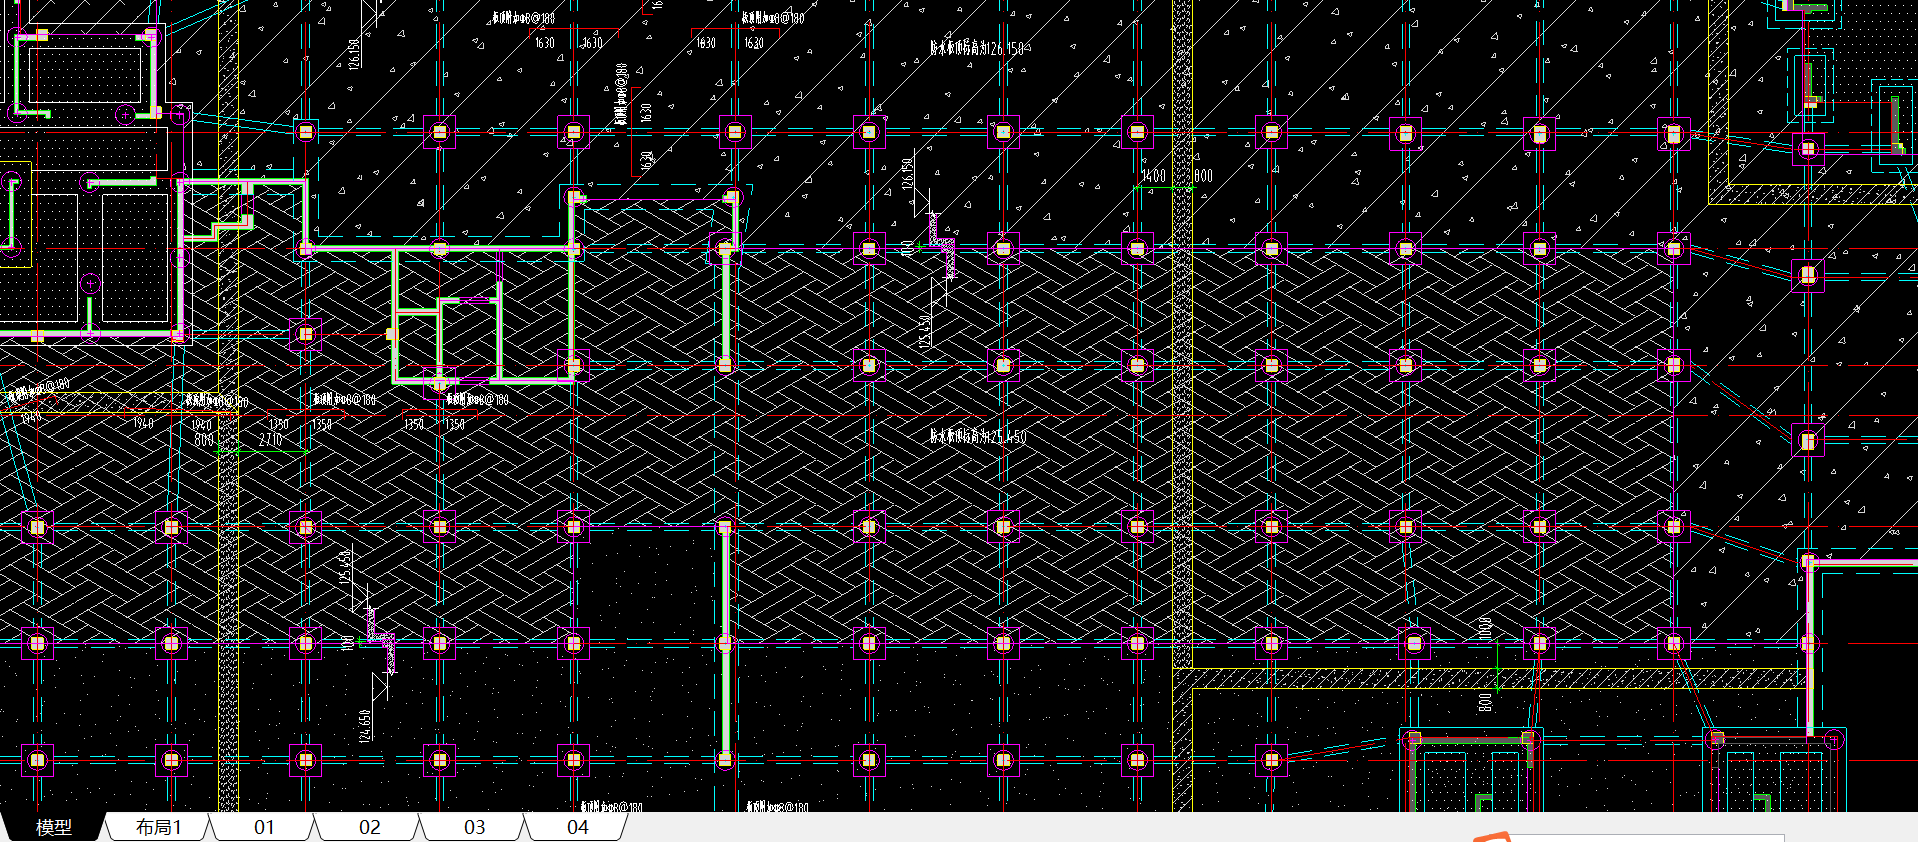Select the 800 dimension beside 1400
The image size is (1918, 842).
[x=1203, y=176]
